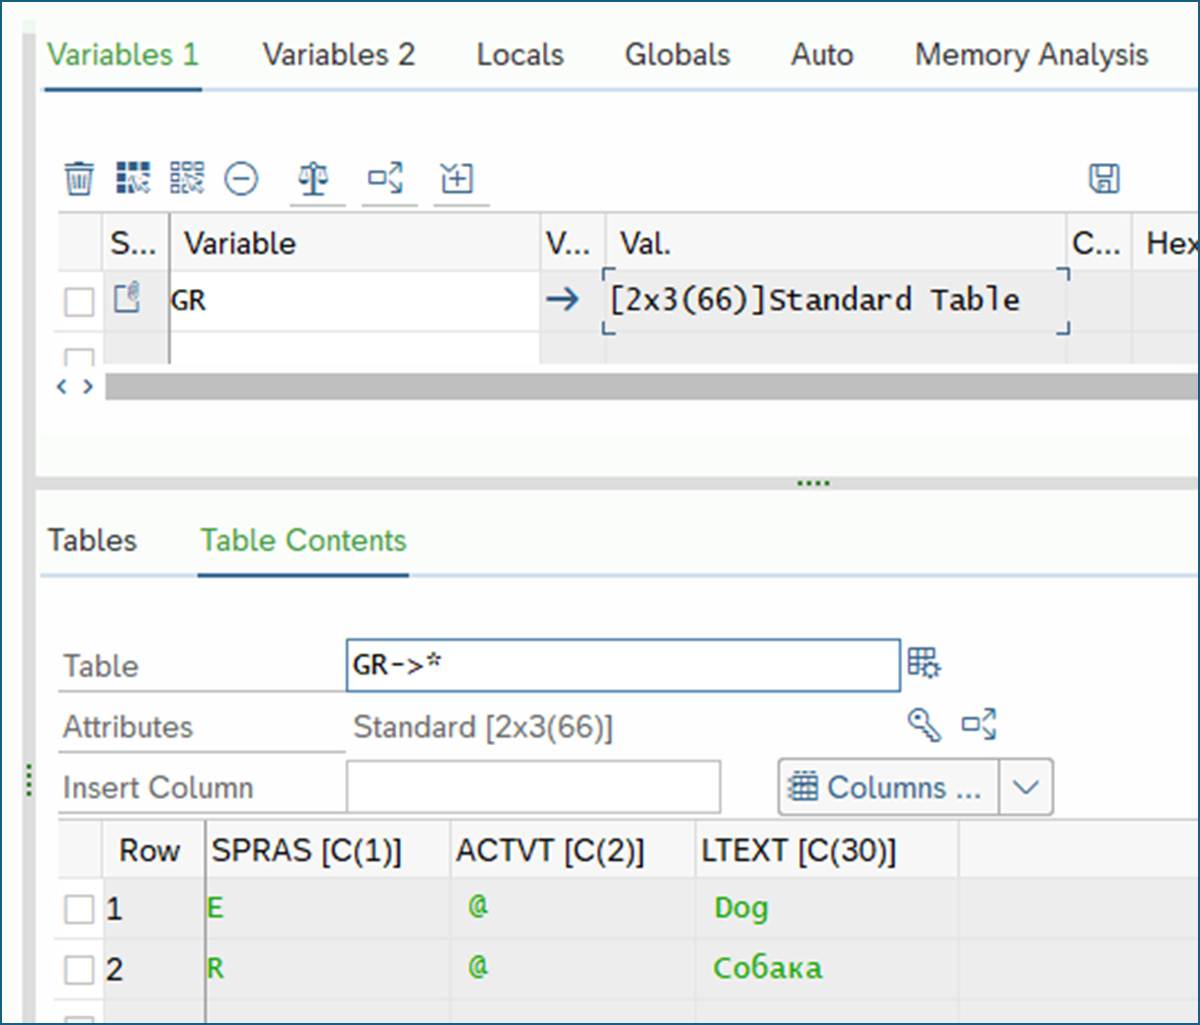Image resolution: width=1200 pixels, height=1025 pixels.
Task: Select checkbox of table row 2
Action: click(x=79, y=969)
